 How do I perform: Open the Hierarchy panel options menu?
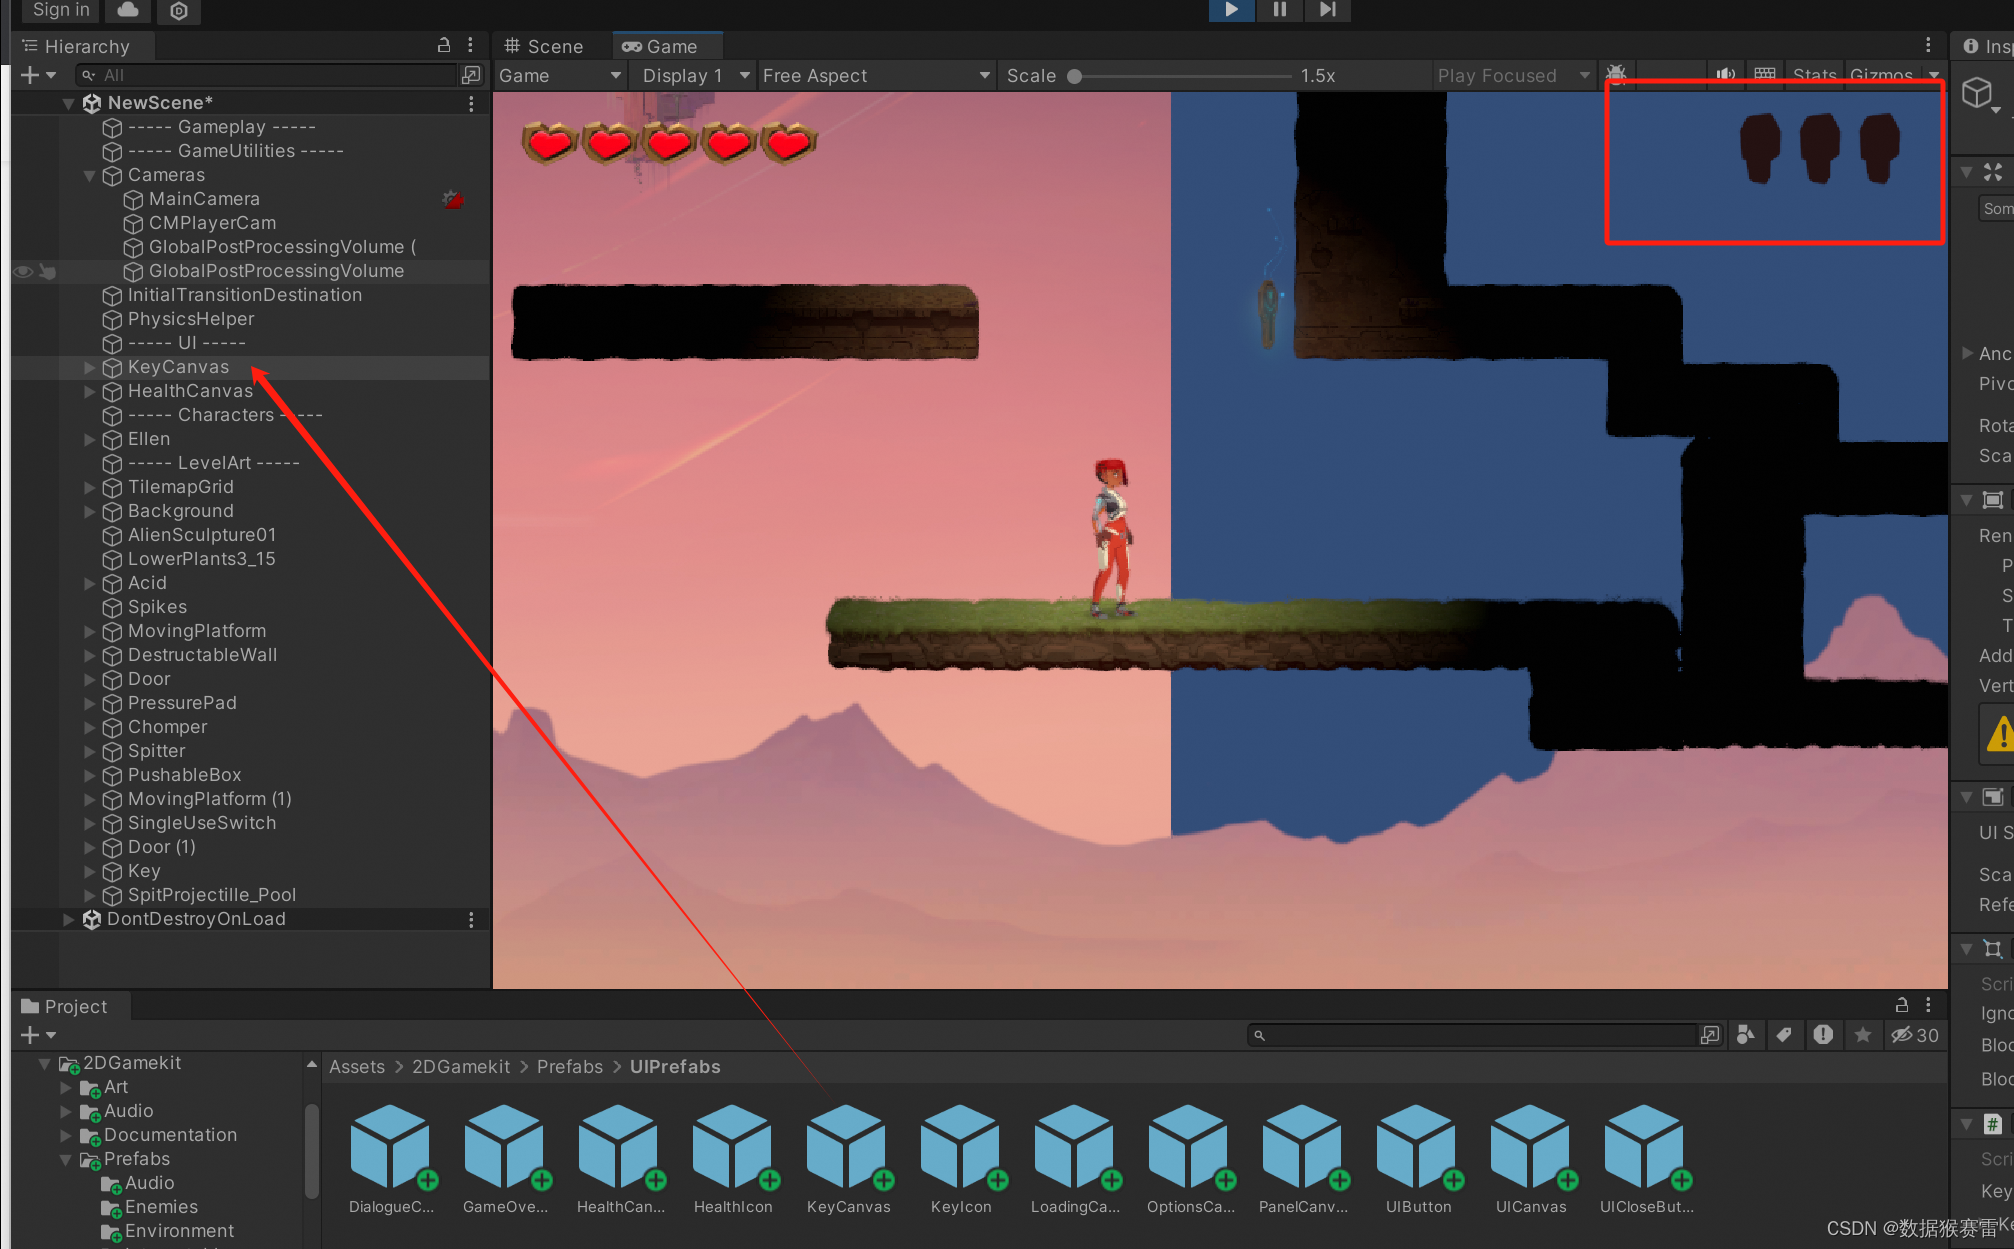470,45
